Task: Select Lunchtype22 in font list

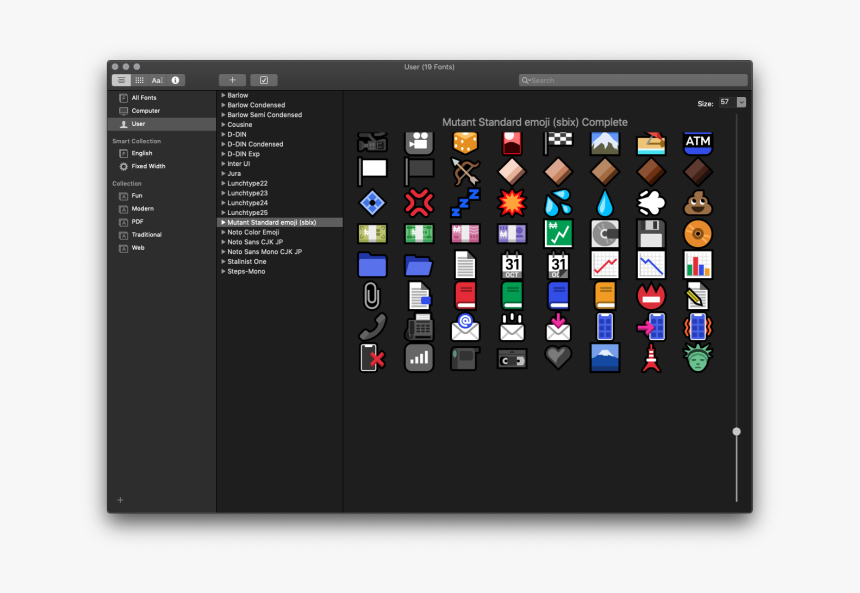Action: (280, 183)
